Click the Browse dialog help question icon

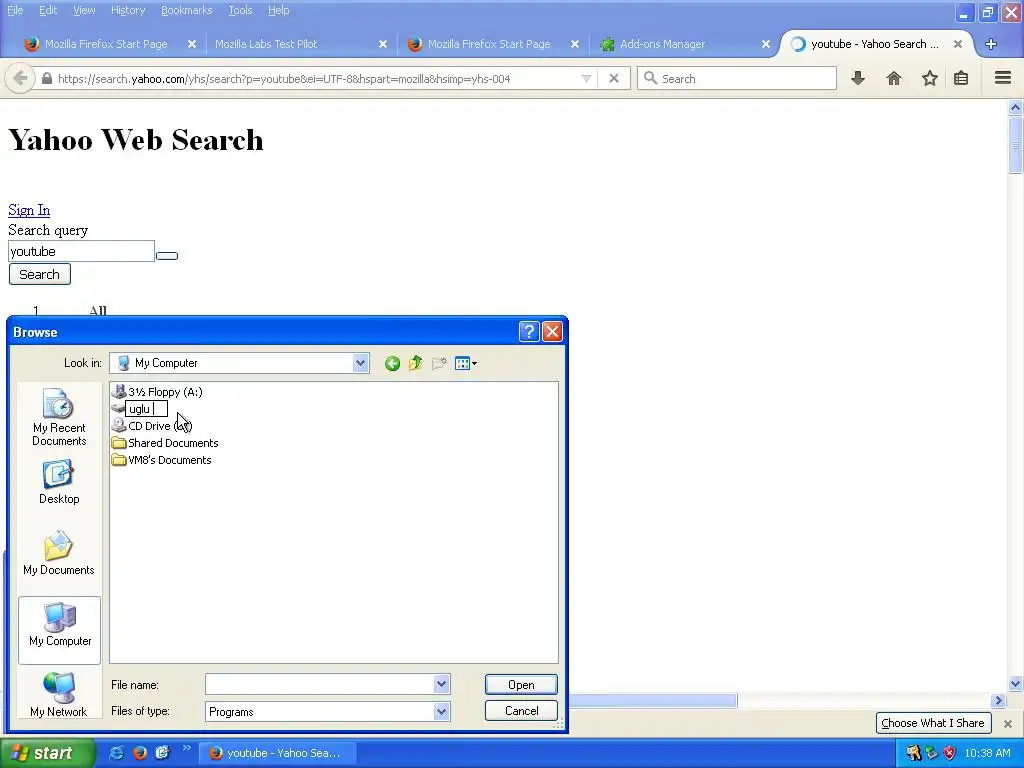(x=528, y=332)
